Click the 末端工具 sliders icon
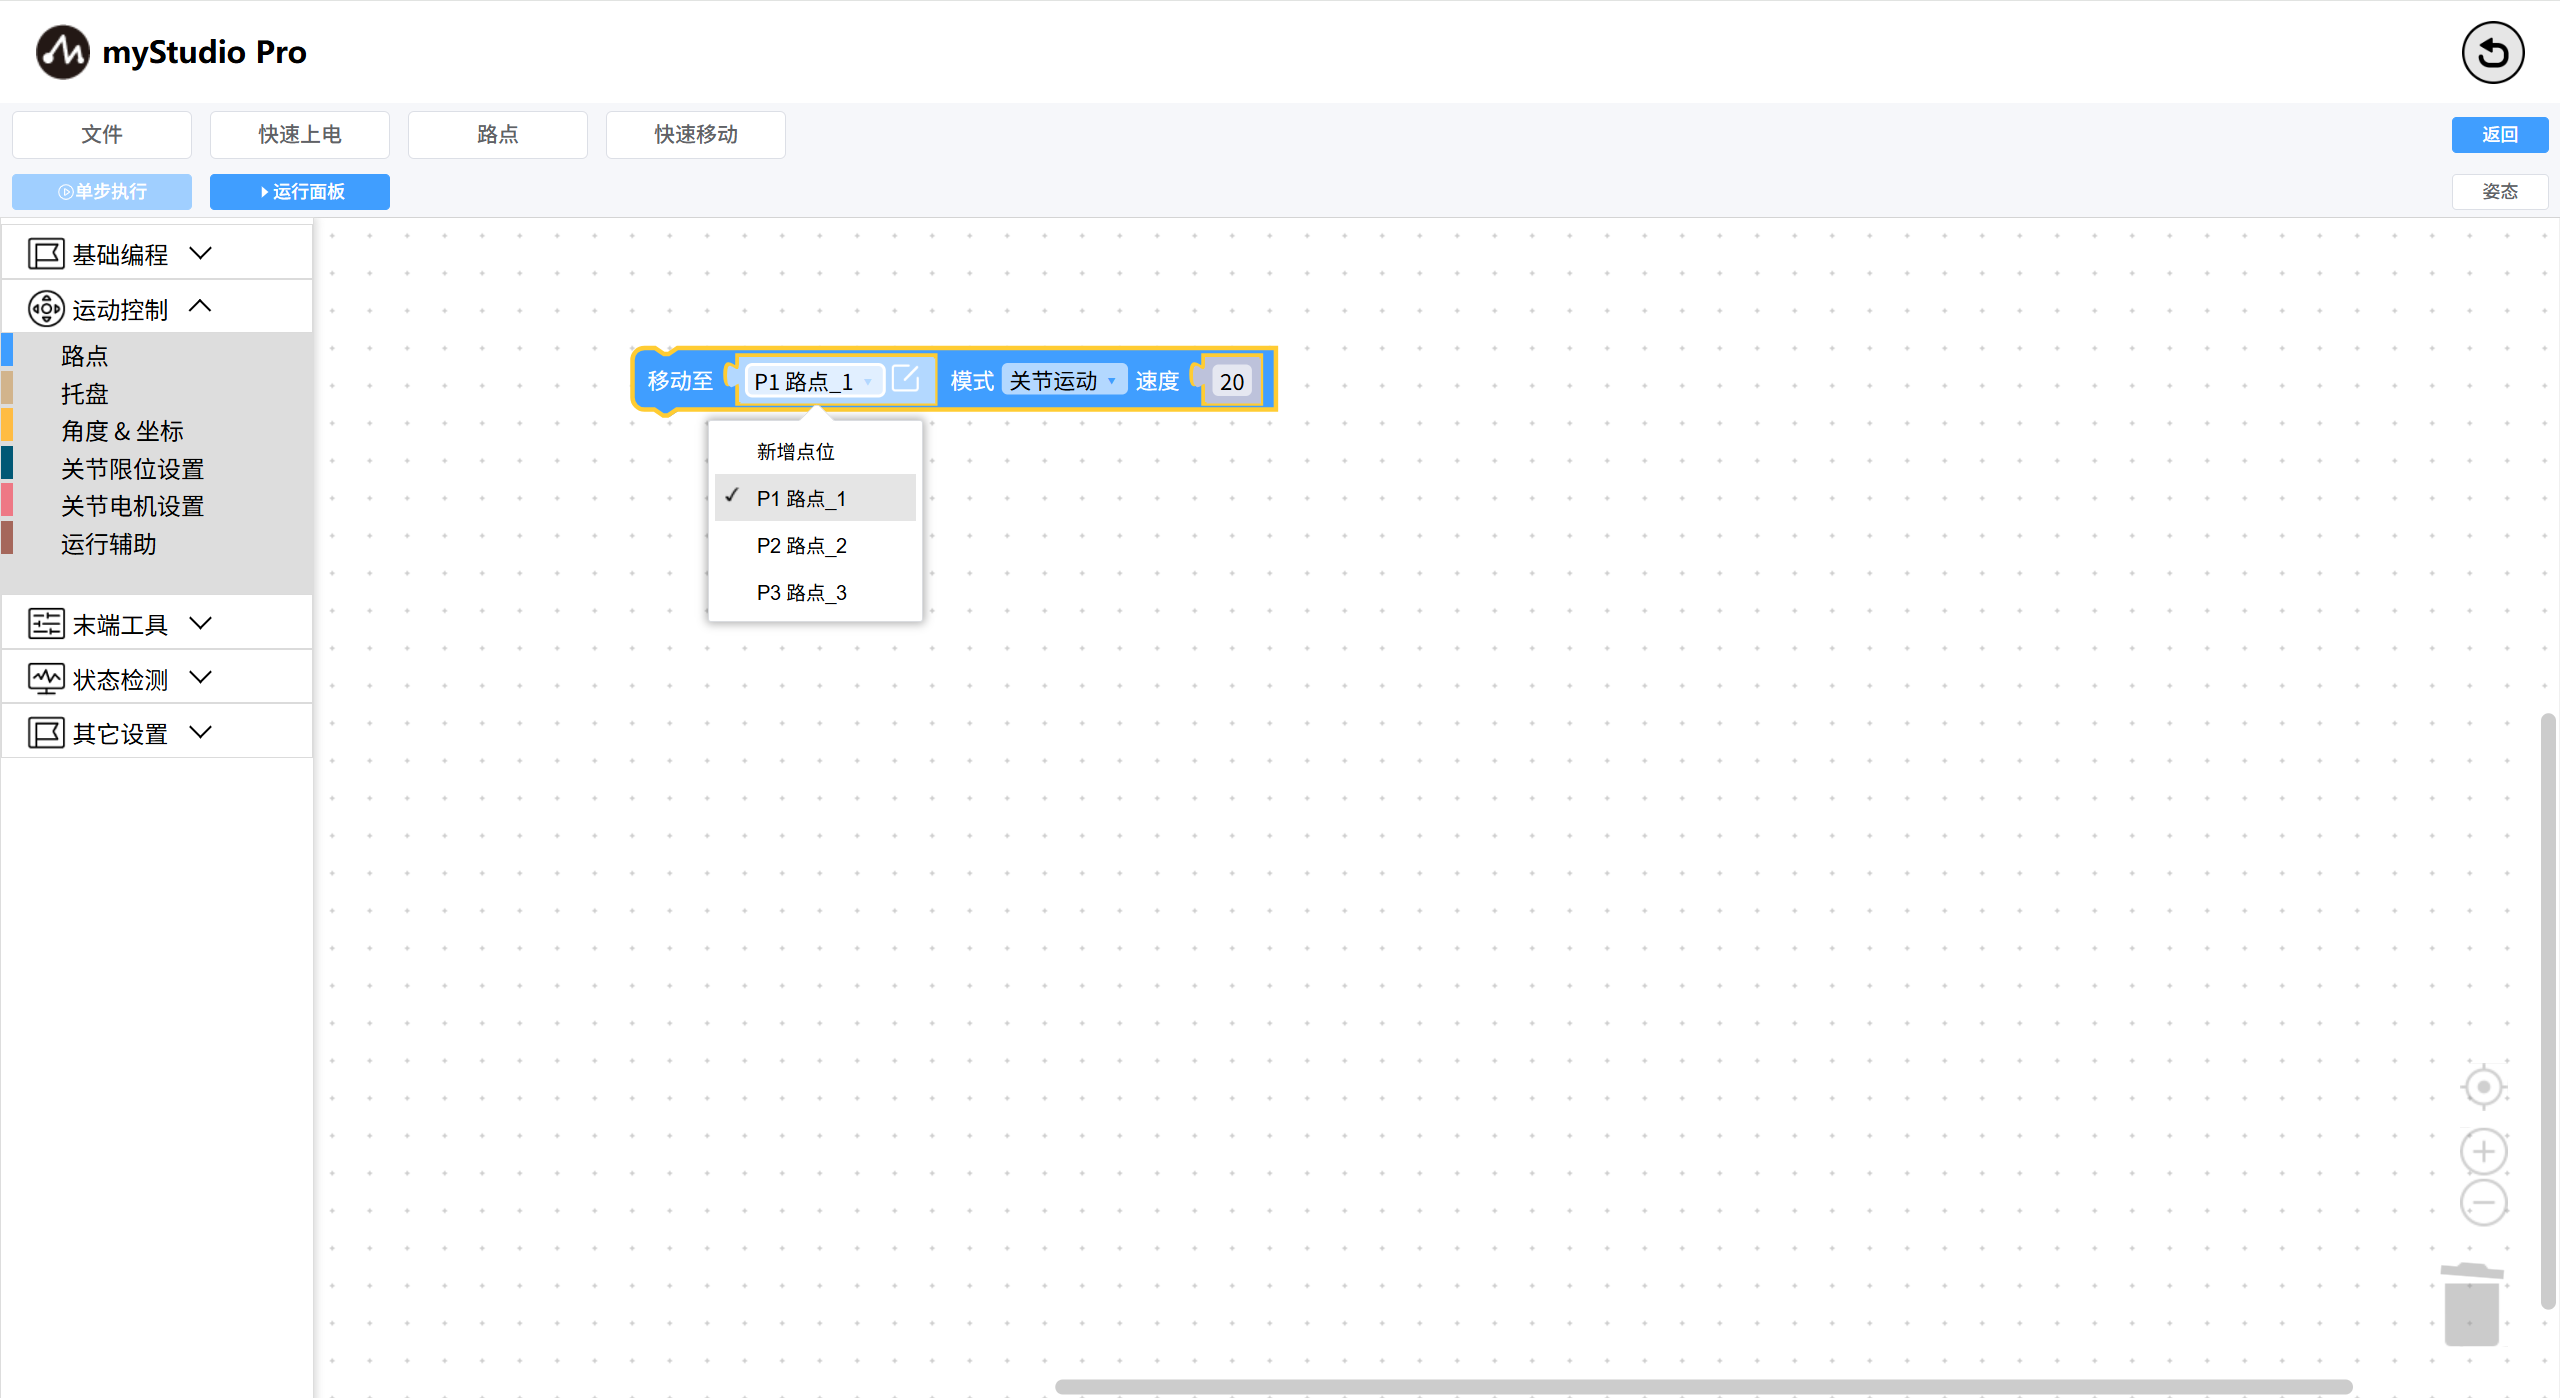The image size is (2560, 1398). (x=46, y=624)
